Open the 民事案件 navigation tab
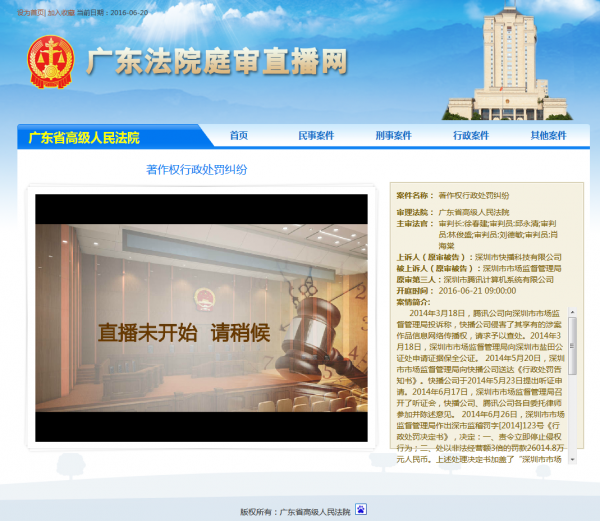Screen dimensions: 600x521 pos(316,136)
